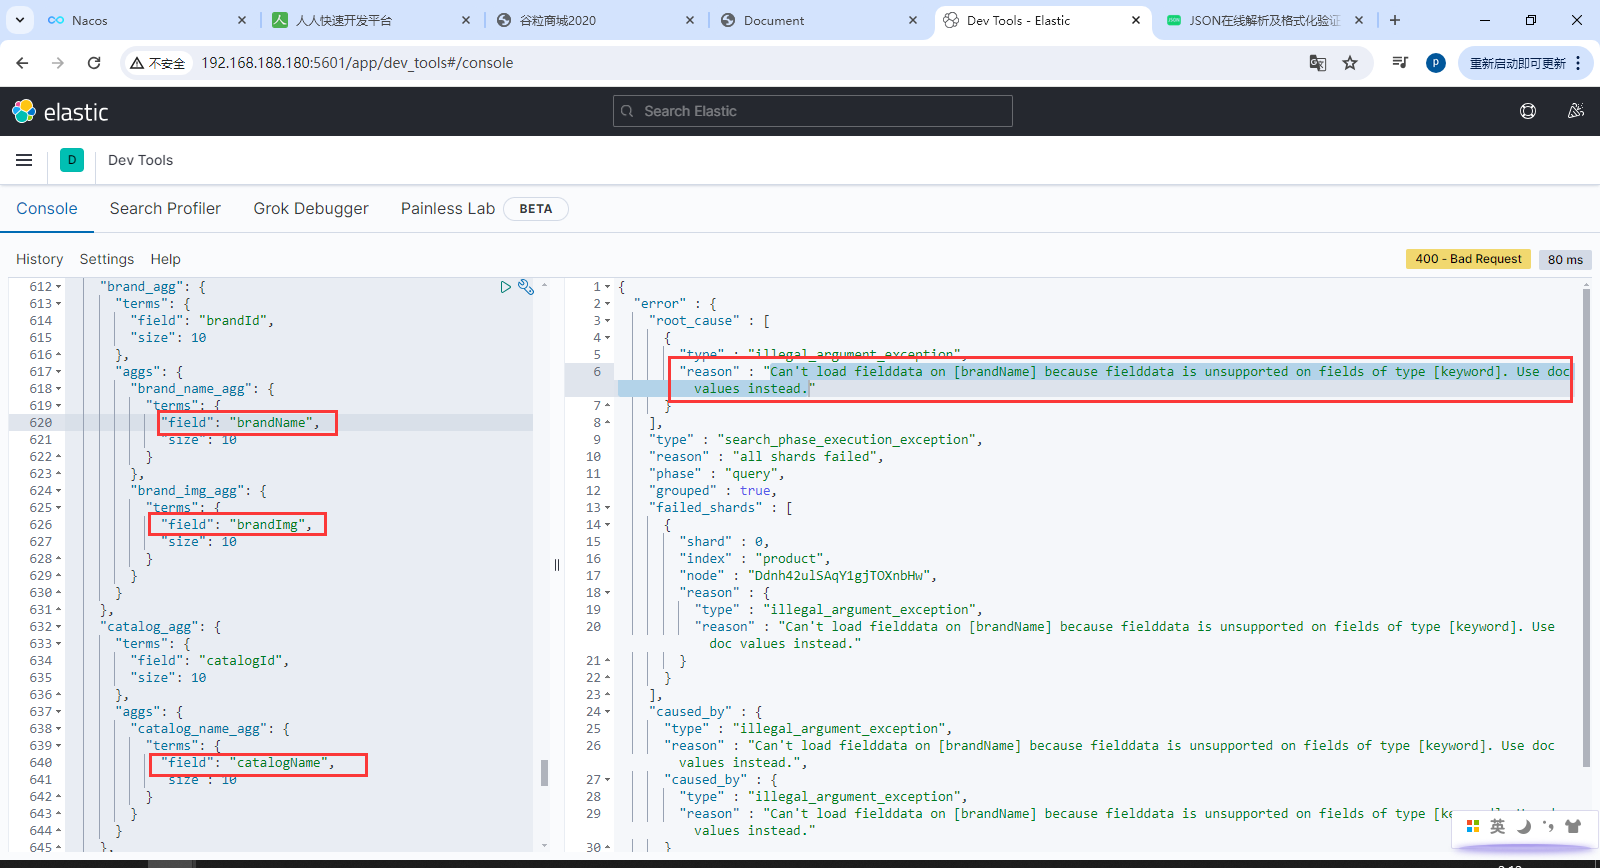Go forward in browser history
Screen dimensions: 1600x868
[58, 63]
